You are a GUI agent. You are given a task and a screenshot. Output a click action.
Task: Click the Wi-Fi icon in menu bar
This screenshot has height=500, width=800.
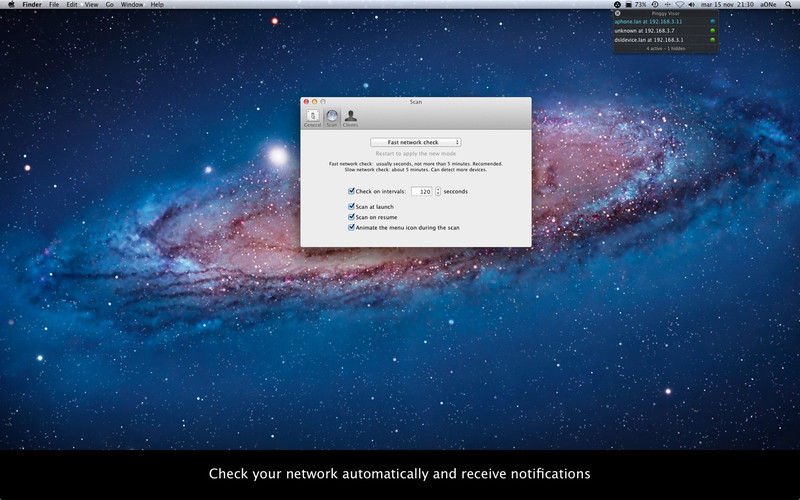(x=680, y=5)
